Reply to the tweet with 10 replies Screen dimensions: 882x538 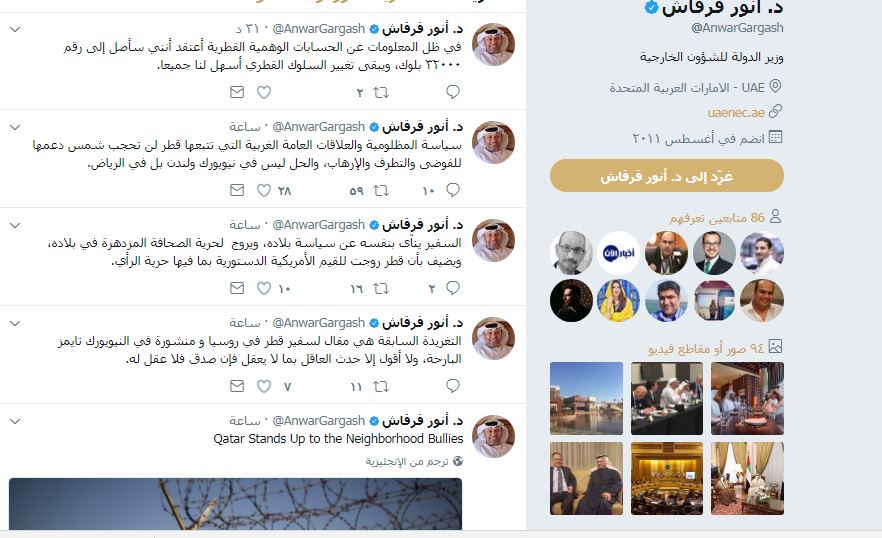click(x=453, y=190)
